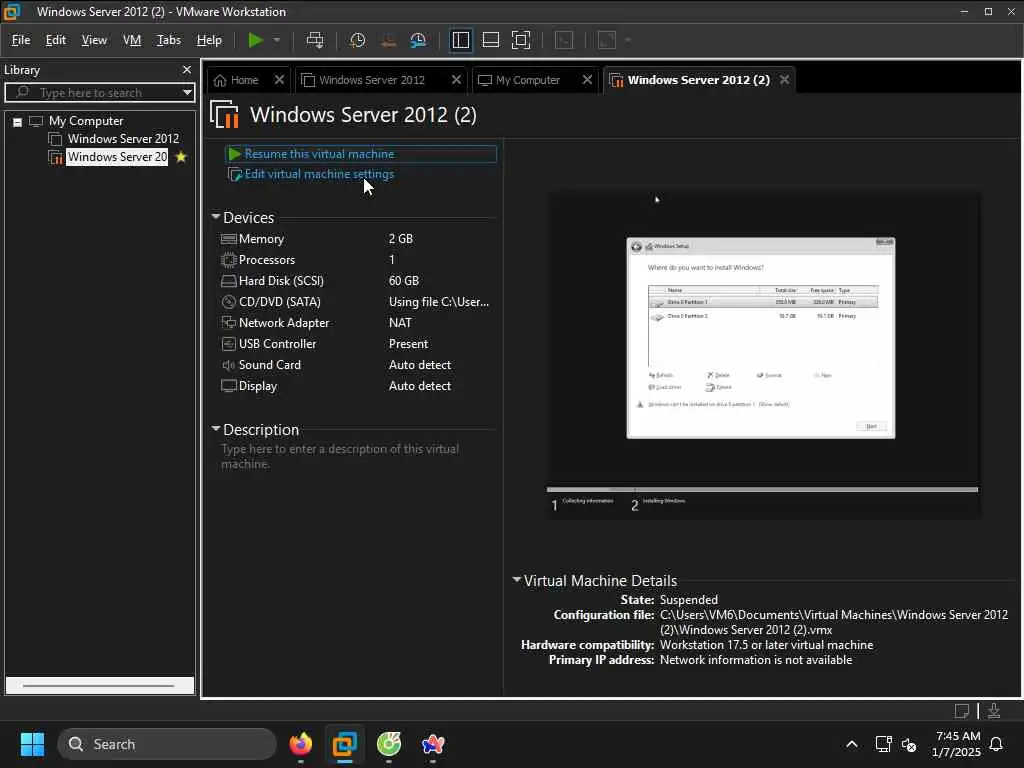Toggle the Show Library sidebar toolbar icon
Viewport: 1024px width, 768px height.
tap(460, 40)
